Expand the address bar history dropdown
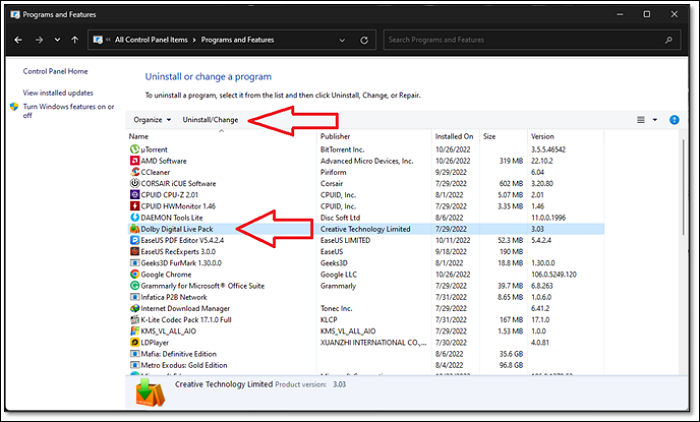 (342, 40)
